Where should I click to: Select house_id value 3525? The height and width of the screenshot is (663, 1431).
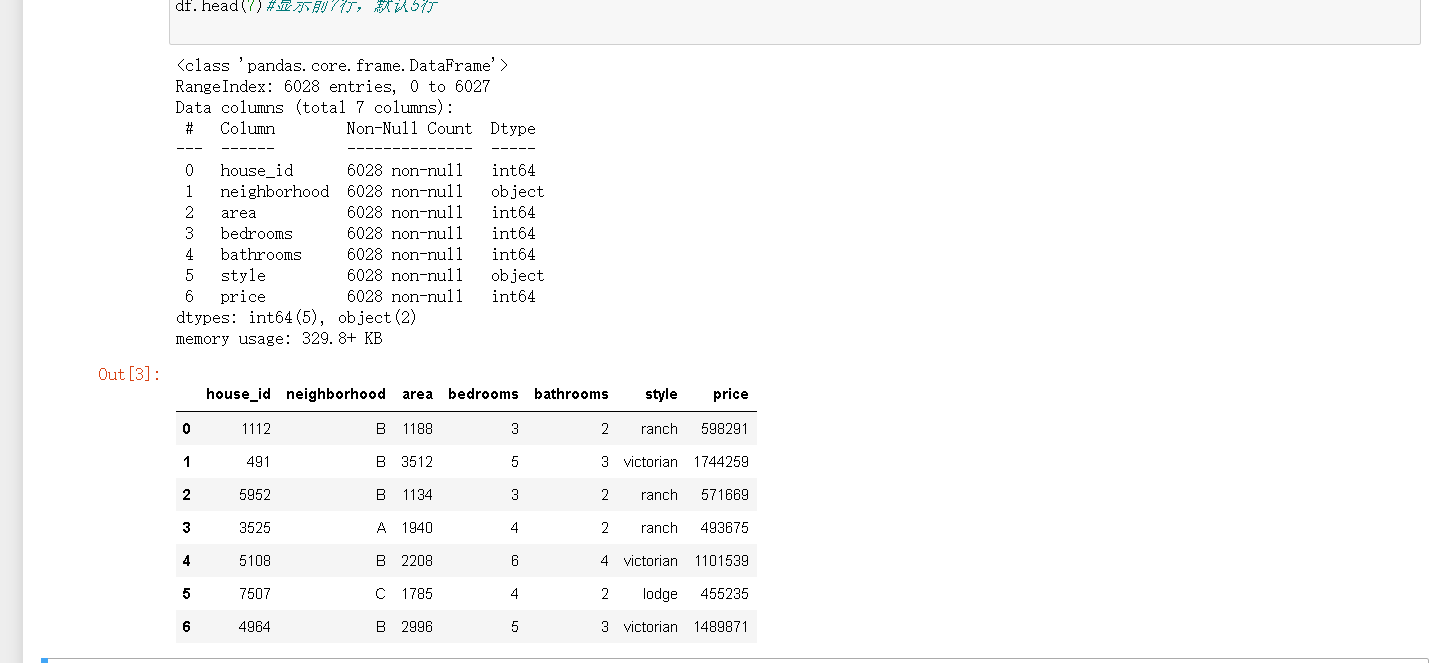[255, 528]
